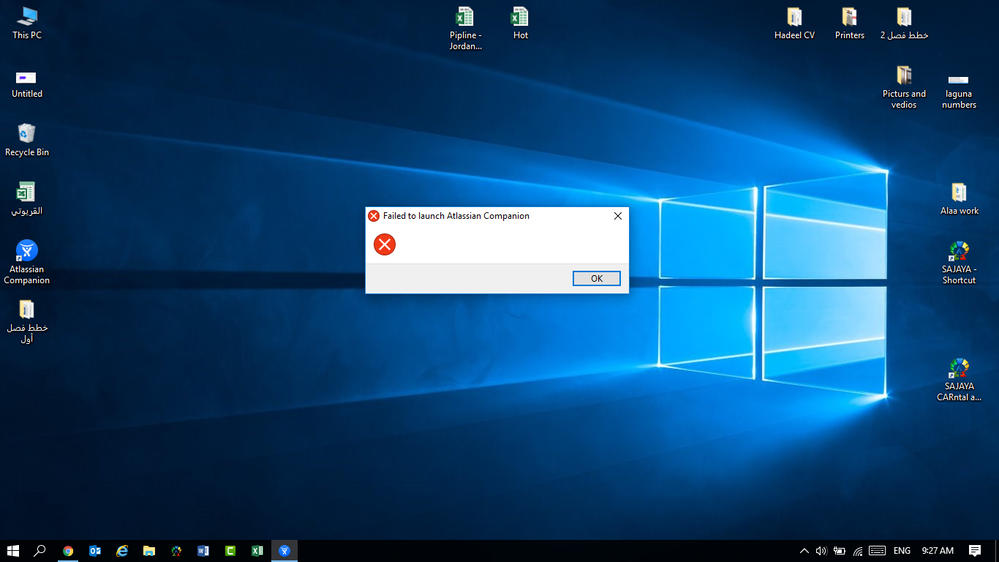The width and height of the screenshot is (999, 562).
Task: Open the battery power status icon
Action: click(x=840, y=551)
